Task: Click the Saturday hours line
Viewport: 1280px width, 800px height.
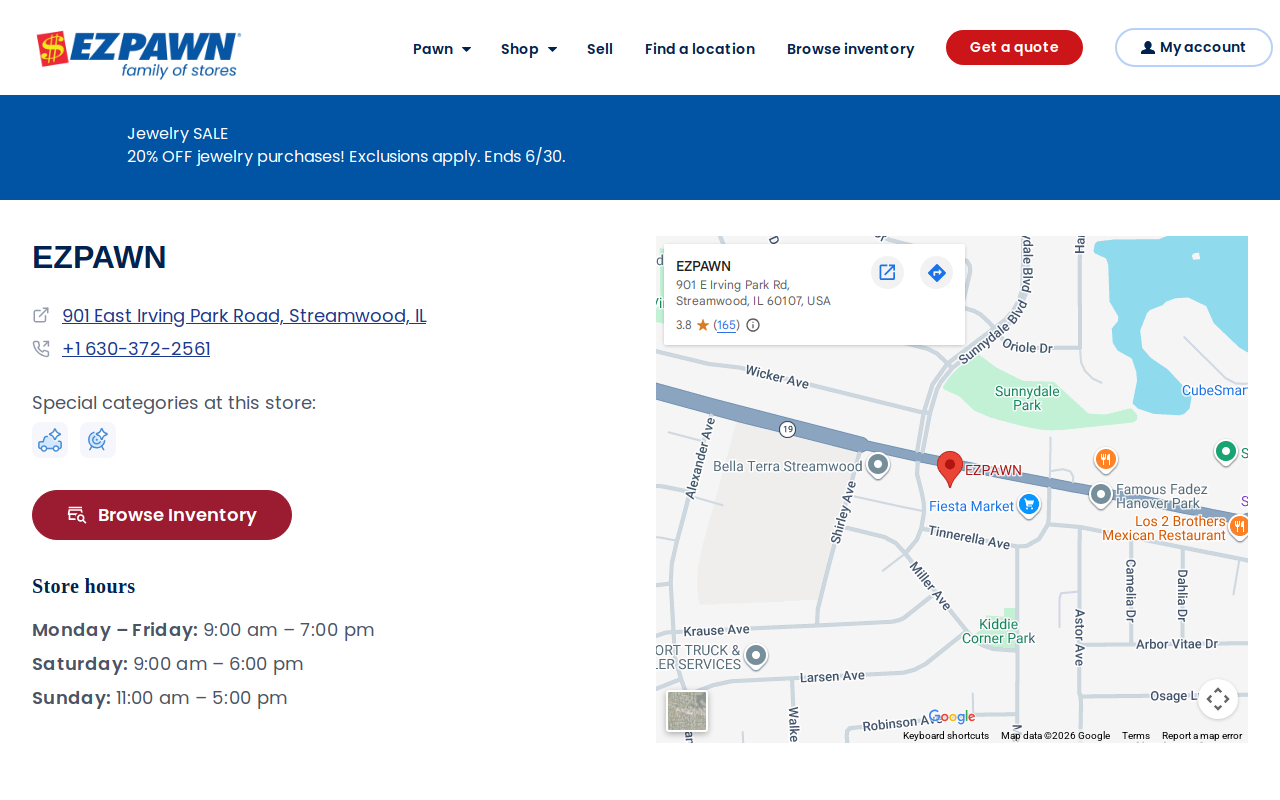Action: (168, 664)
